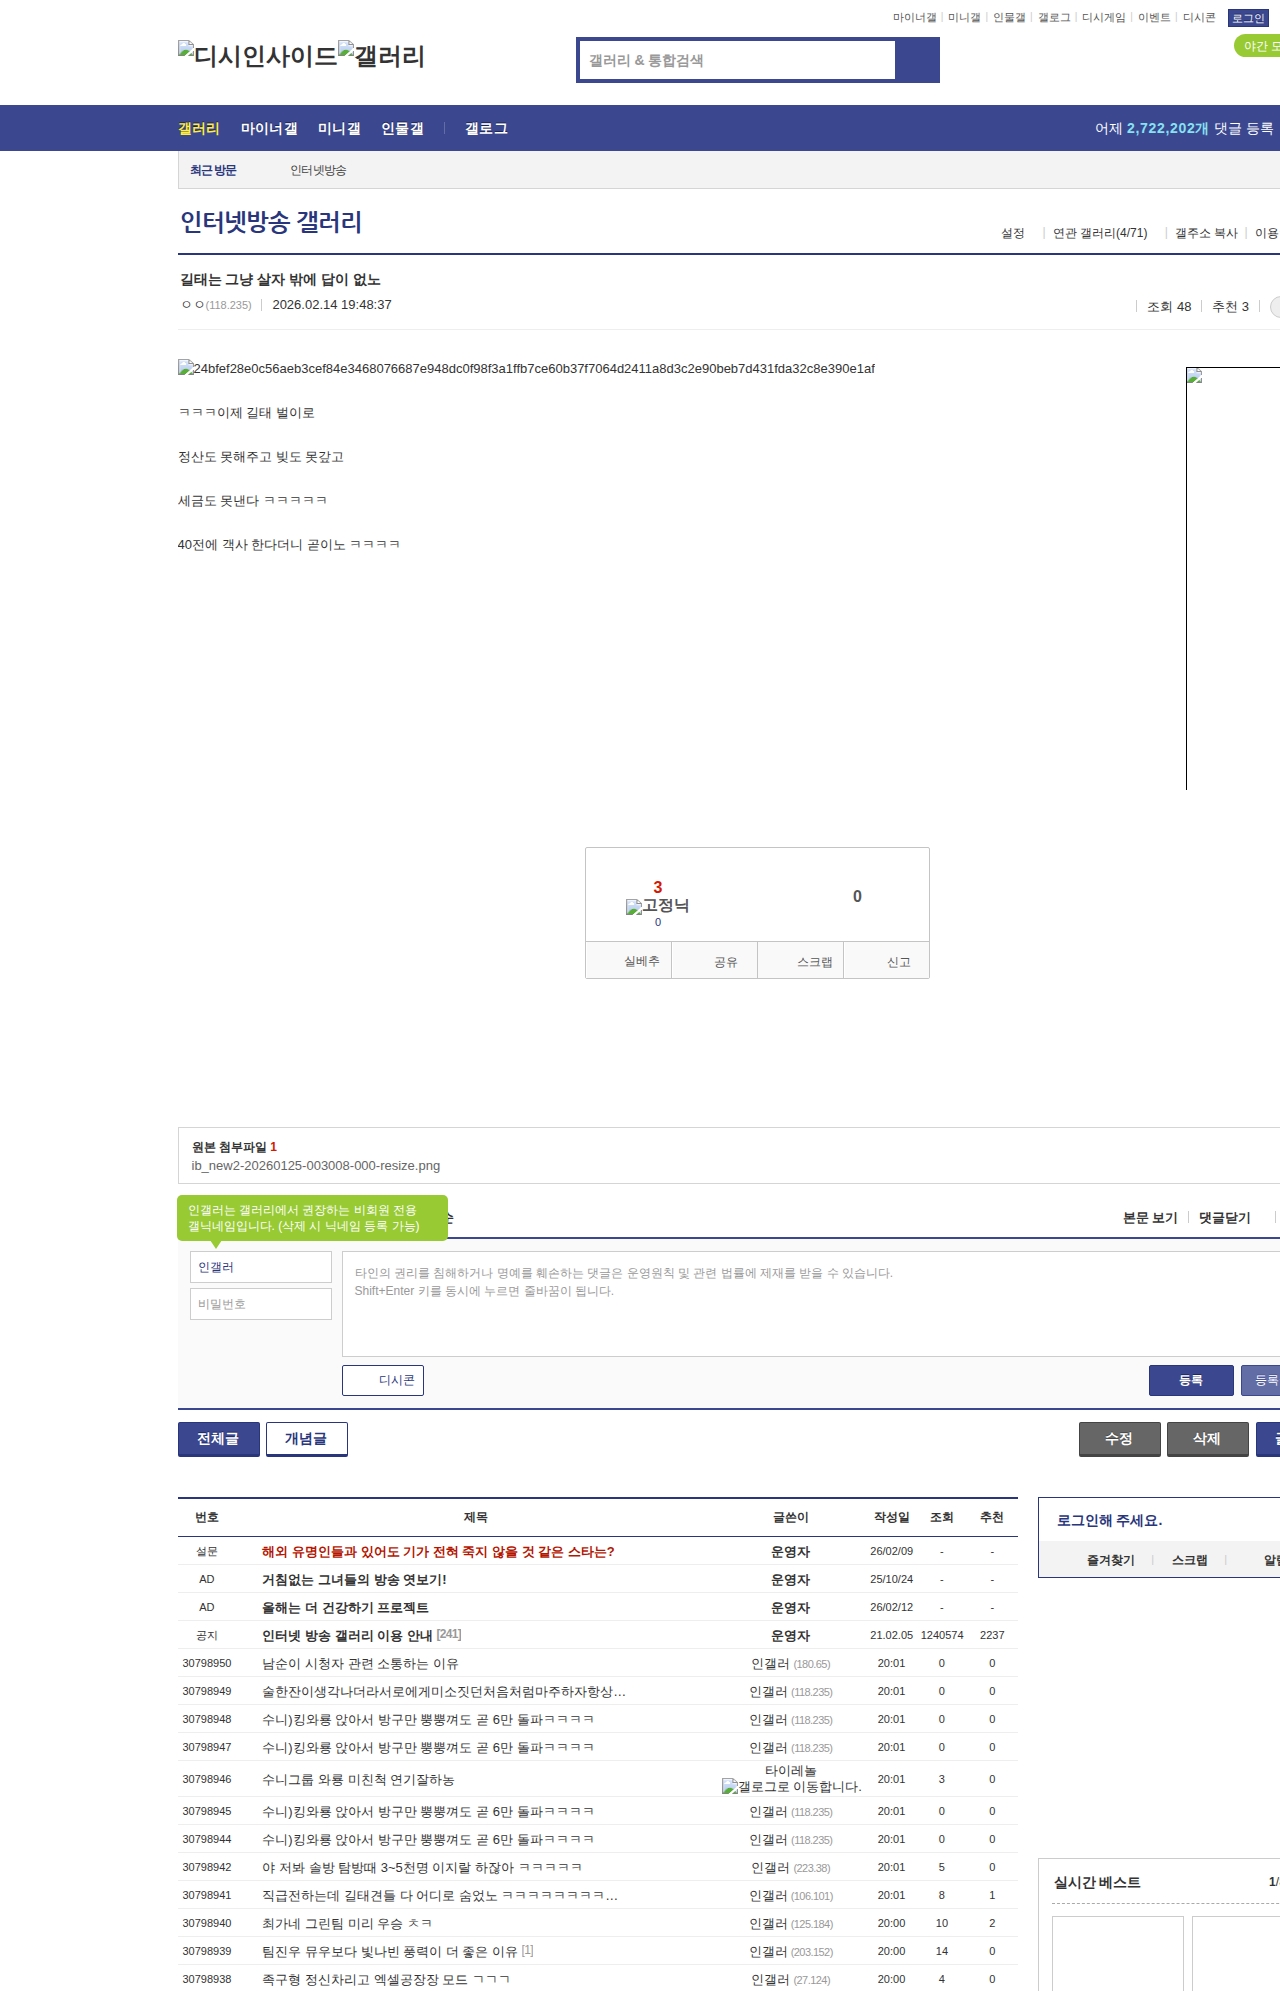Upvote the post showing 3 recommendations
1280x1991 pixels.
point(657,888)
